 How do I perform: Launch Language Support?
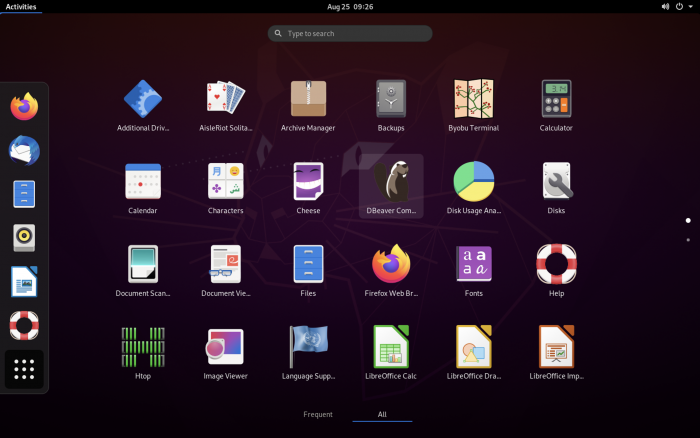[308, 353]
